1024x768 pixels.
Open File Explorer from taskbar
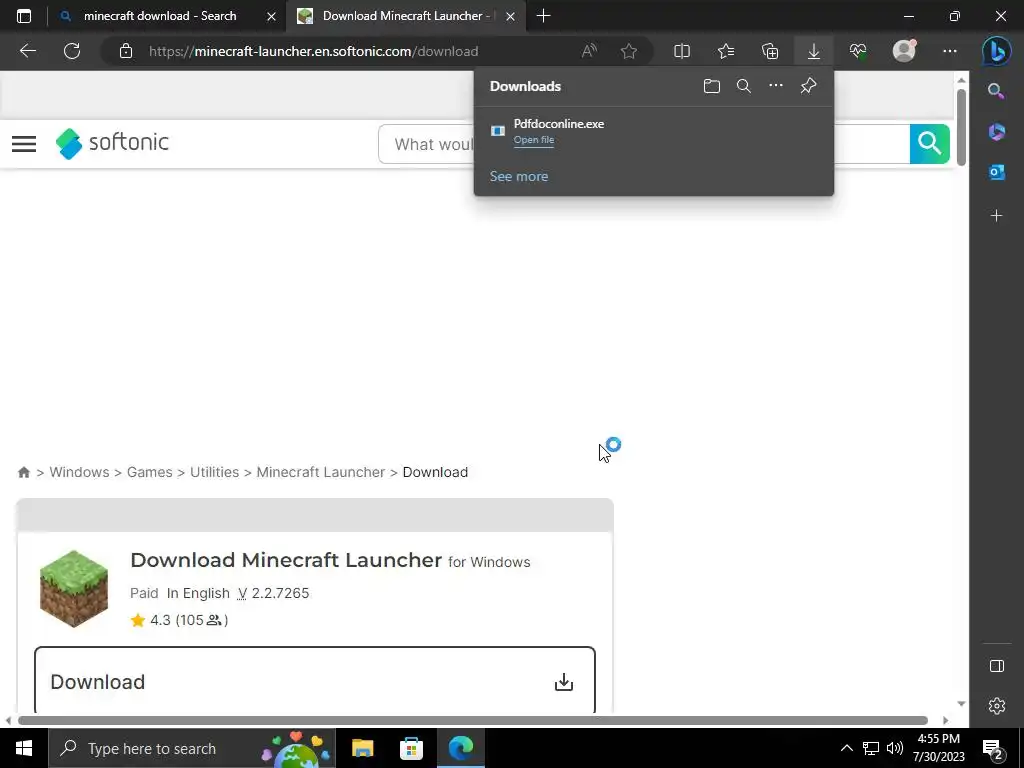point(362,748)
